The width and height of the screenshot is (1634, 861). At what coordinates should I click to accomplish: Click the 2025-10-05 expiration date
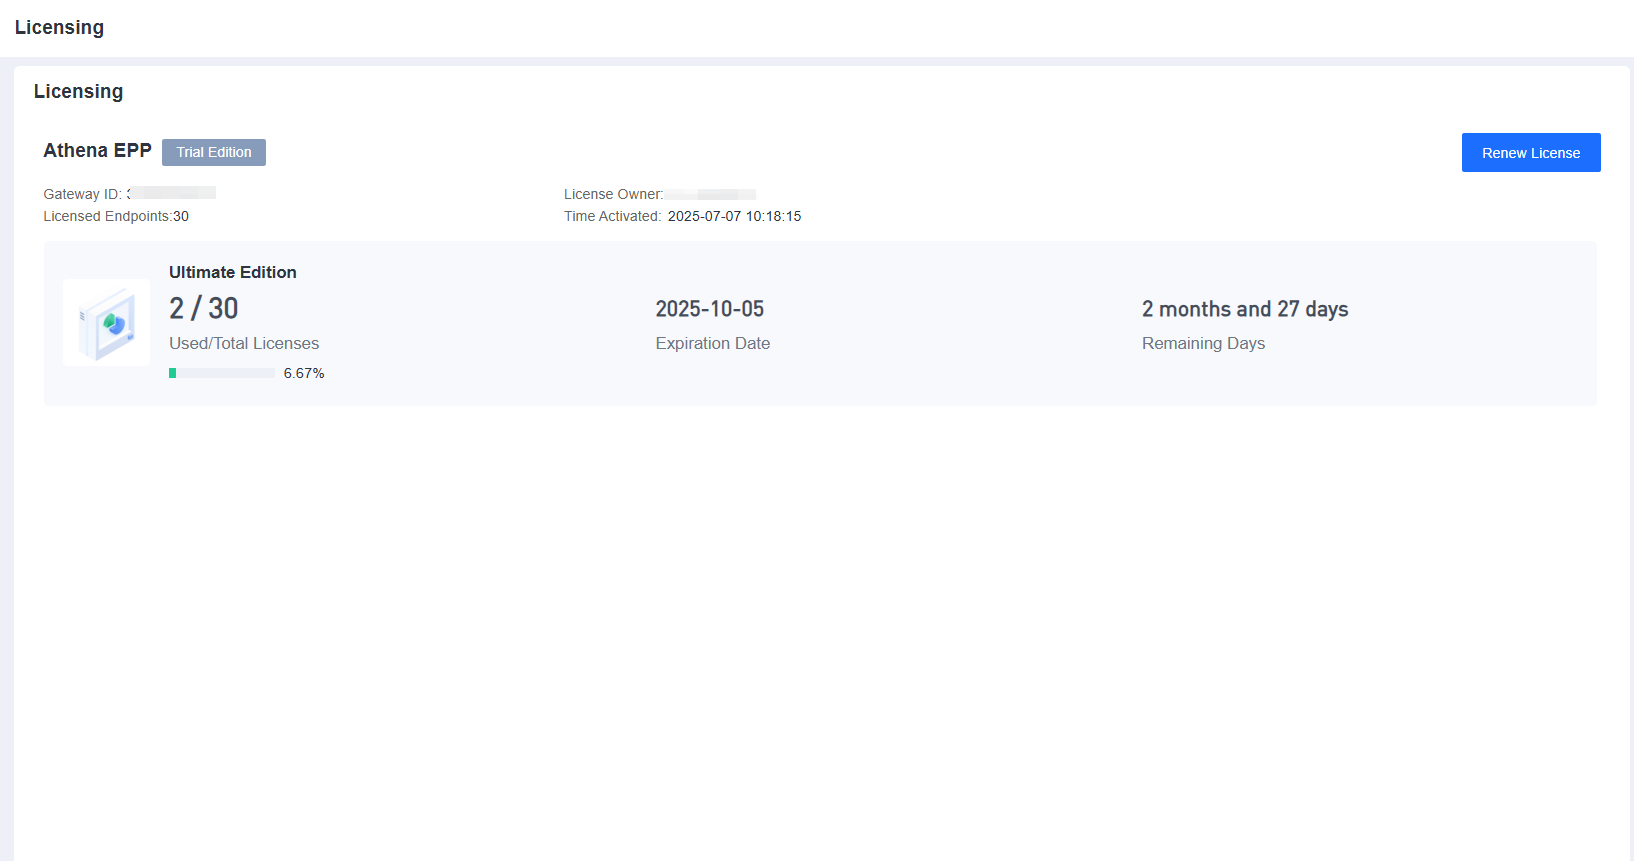point(710,309)
